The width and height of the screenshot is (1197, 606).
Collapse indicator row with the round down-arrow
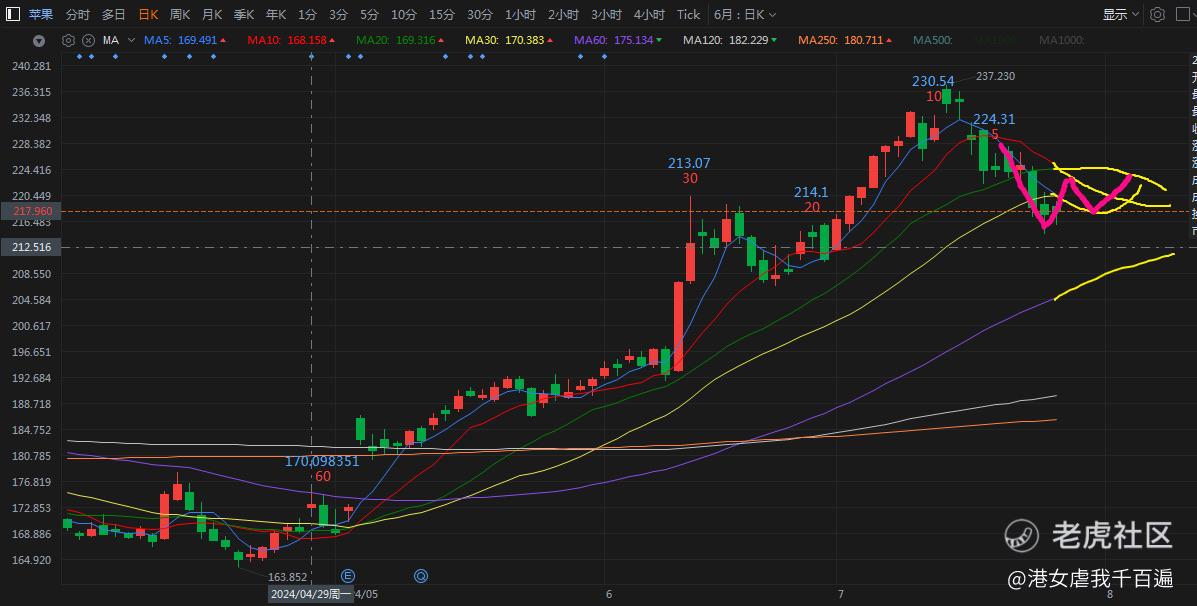(x=39, y=40)
